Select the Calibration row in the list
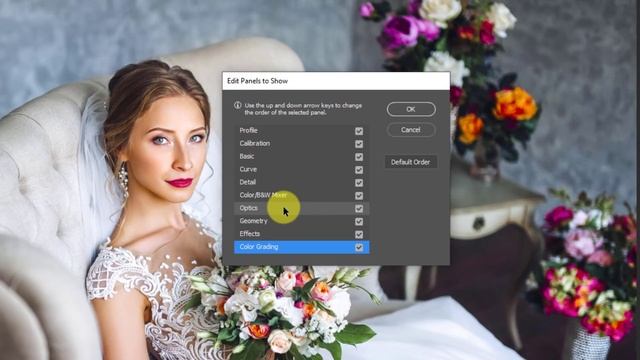Viewport: 640px width, 360px height. coord(302,144)
